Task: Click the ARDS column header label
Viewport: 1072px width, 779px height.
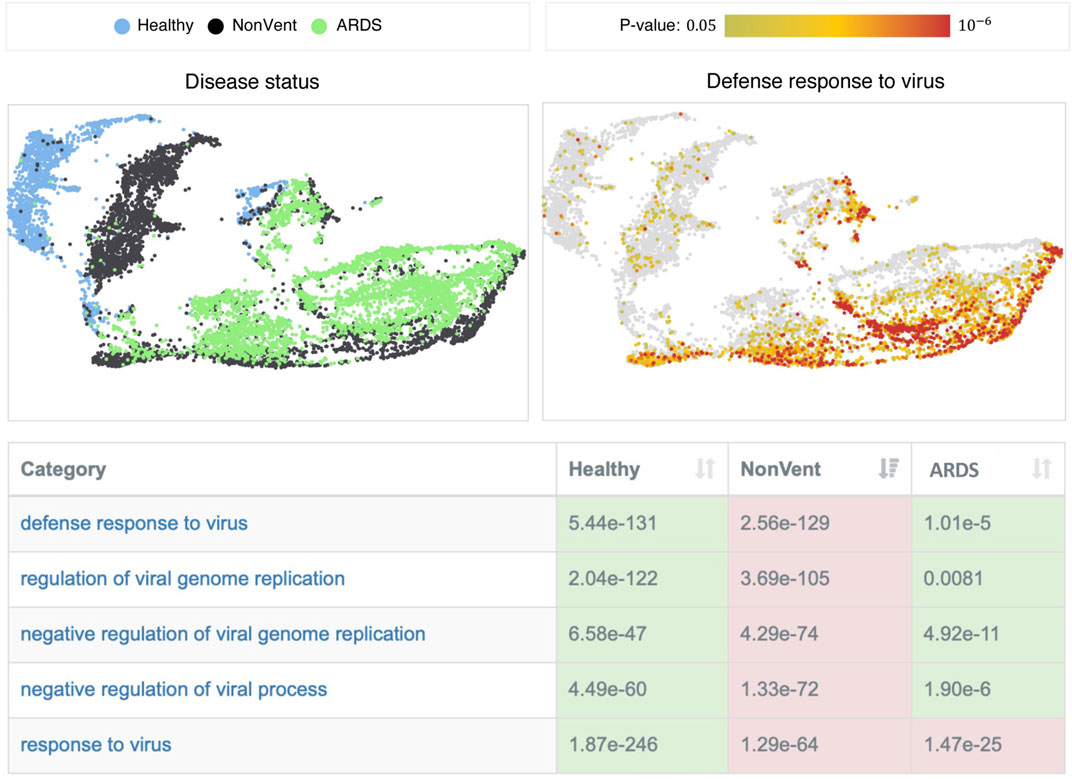Action: click(x=954, y=470)
